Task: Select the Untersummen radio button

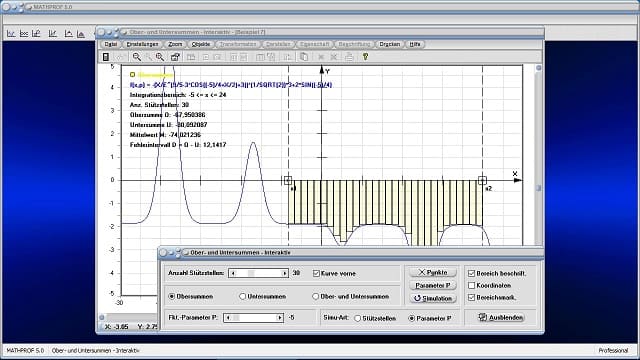Action: (242, 296)
